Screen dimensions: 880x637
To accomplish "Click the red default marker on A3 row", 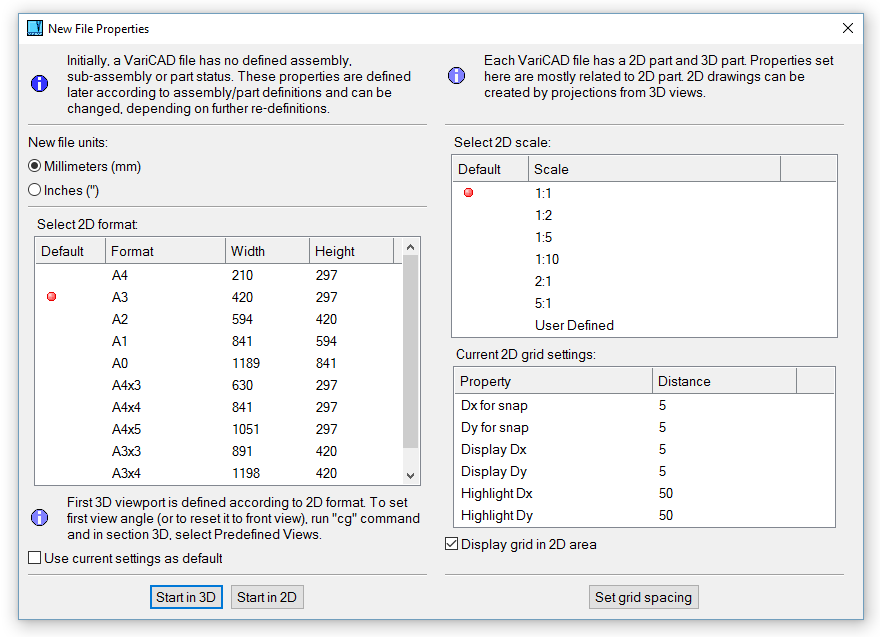I will [x=52, y=297].
